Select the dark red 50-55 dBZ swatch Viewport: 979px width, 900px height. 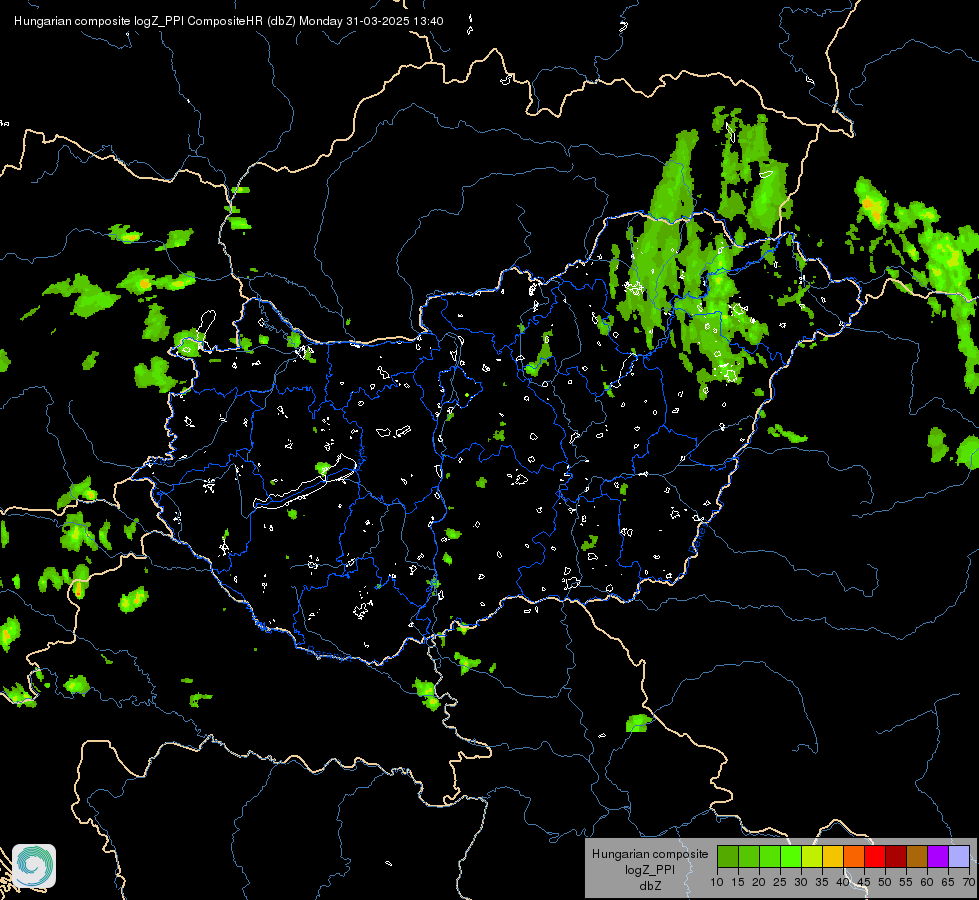896,857
